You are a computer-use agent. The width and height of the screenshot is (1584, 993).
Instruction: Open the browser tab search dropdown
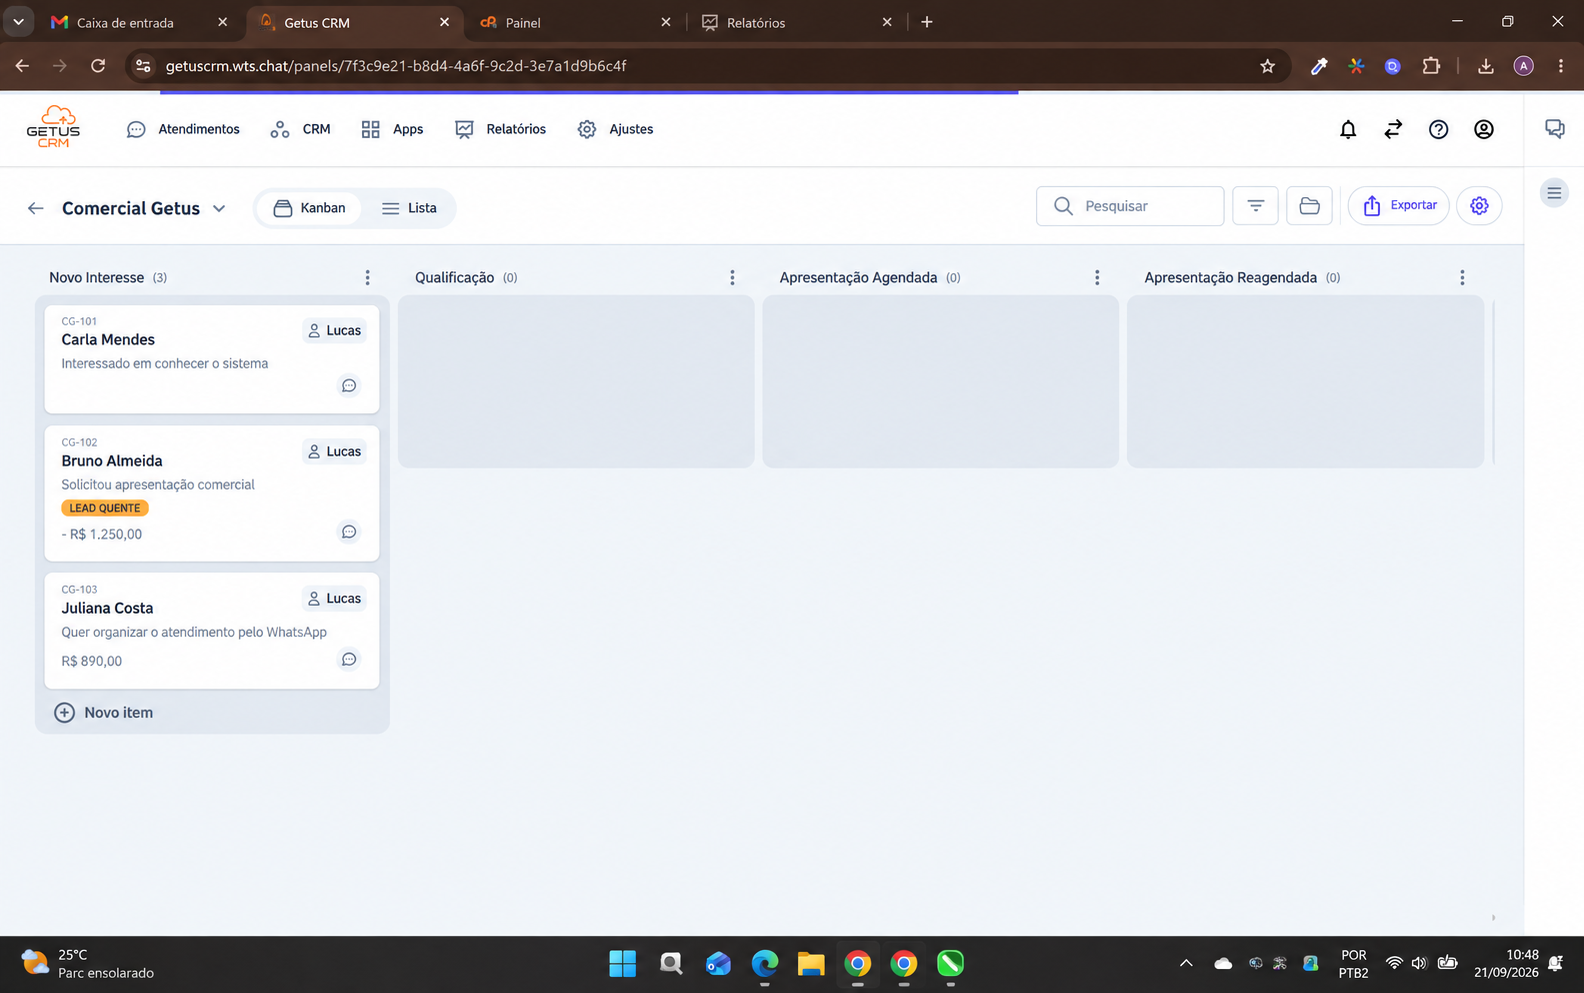(x=18, y=22)
